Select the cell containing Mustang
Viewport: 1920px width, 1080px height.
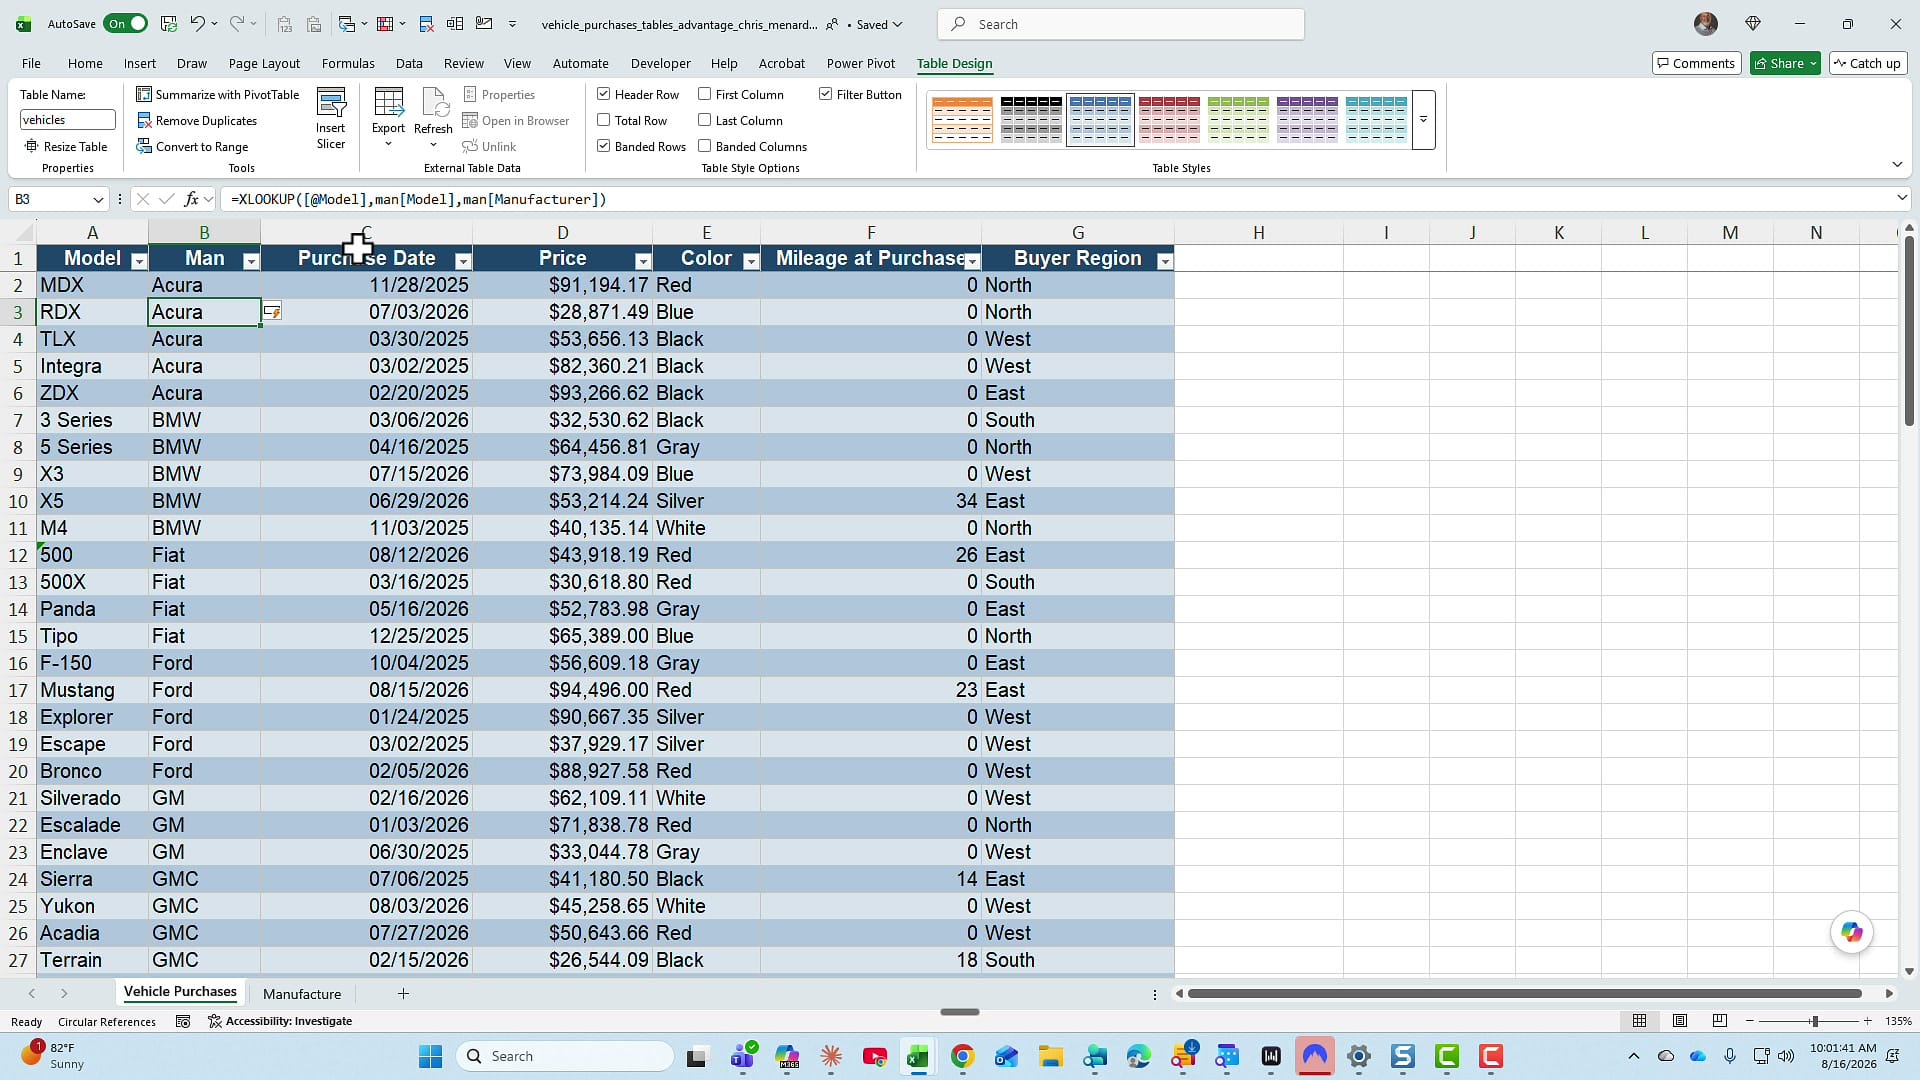[x=93, y=690]
